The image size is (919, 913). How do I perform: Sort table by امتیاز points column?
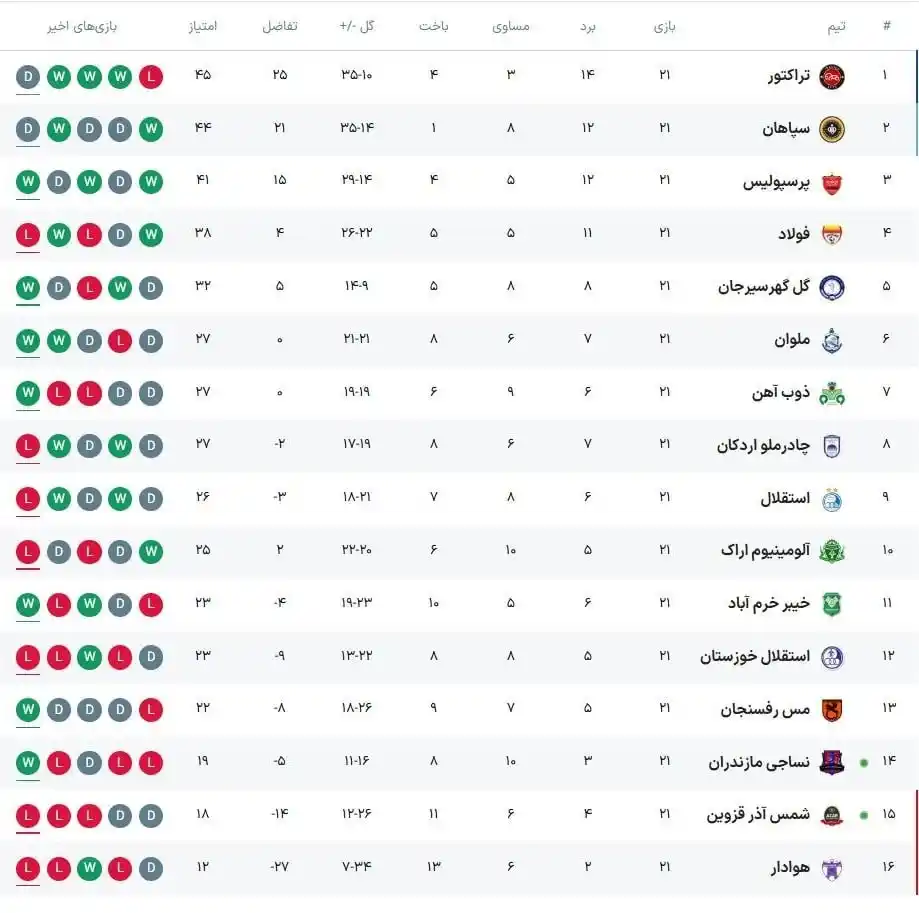(x=203, y=26)
